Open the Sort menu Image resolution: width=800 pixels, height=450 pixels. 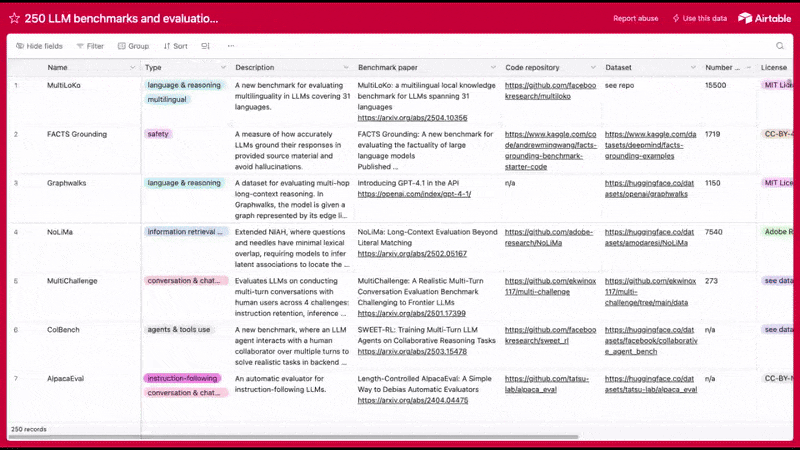(176, 46)
